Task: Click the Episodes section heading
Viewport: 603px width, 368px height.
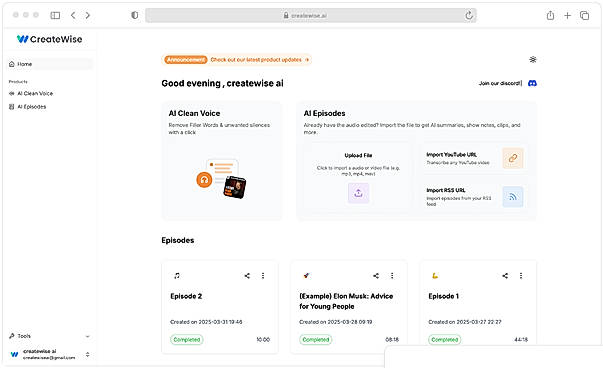Action: 178,240
